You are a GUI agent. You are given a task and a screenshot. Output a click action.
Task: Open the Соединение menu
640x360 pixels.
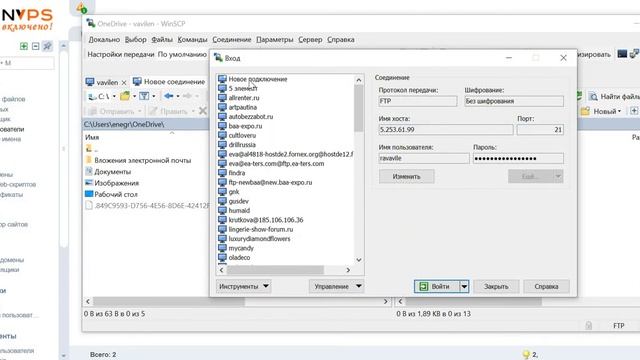231,40
